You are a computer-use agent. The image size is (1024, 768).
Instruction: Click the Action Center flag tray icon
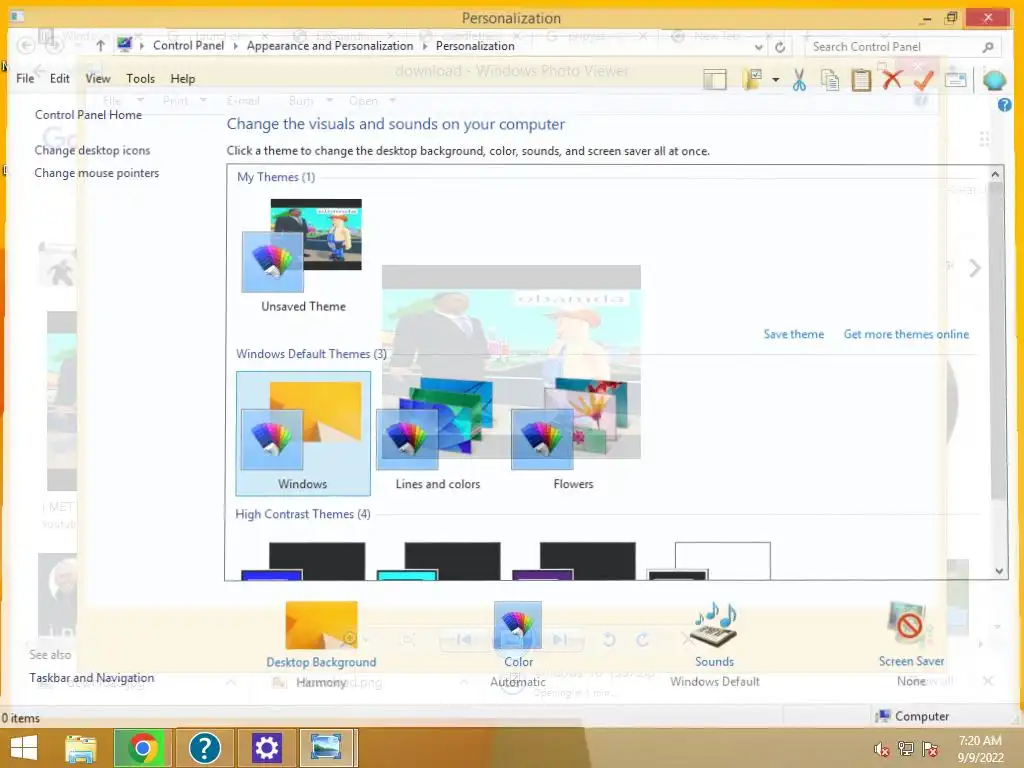point(930,749)
